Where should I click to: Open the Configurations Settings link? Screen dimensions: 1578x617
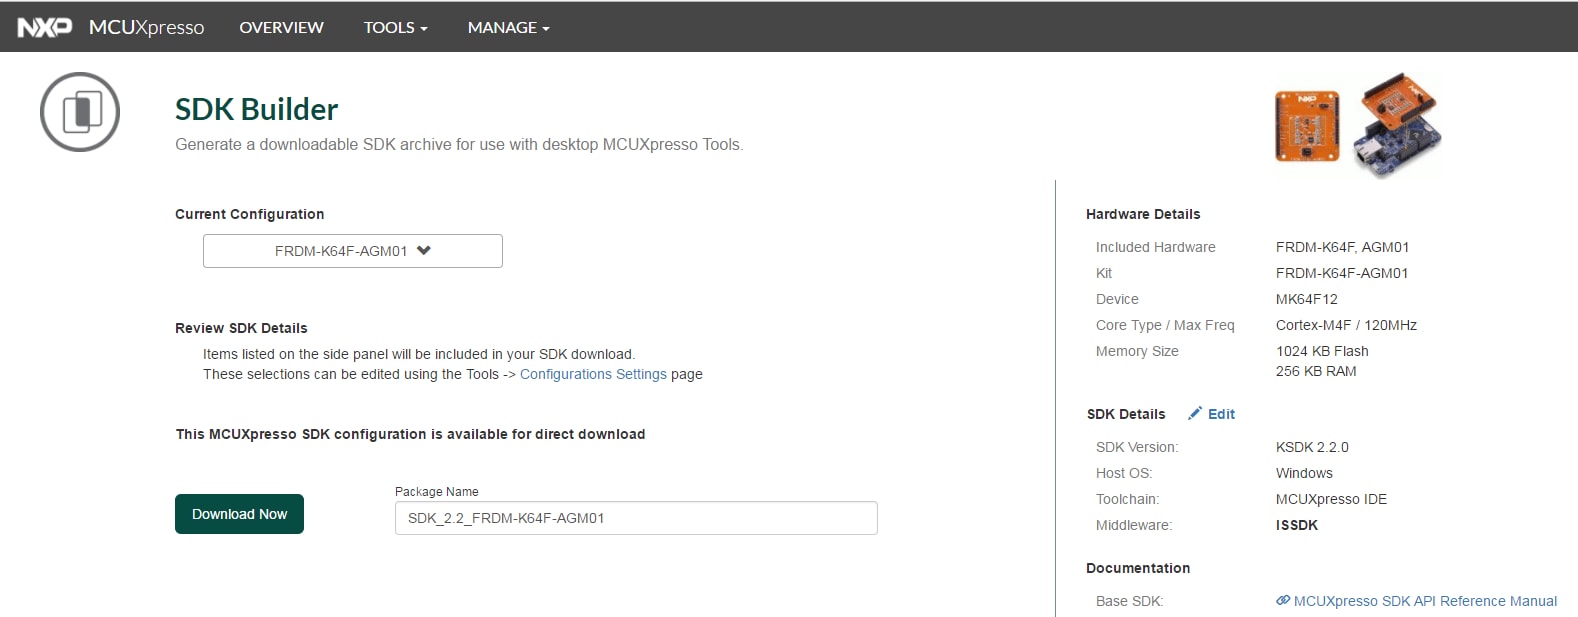[x=593, y=374]
